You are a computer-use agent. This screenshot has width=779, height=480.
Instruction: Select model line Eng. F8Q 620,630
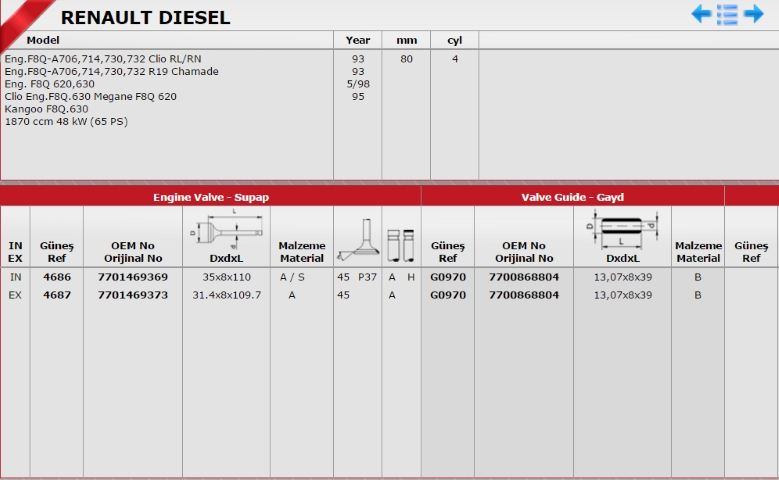(x=49, y=83)
